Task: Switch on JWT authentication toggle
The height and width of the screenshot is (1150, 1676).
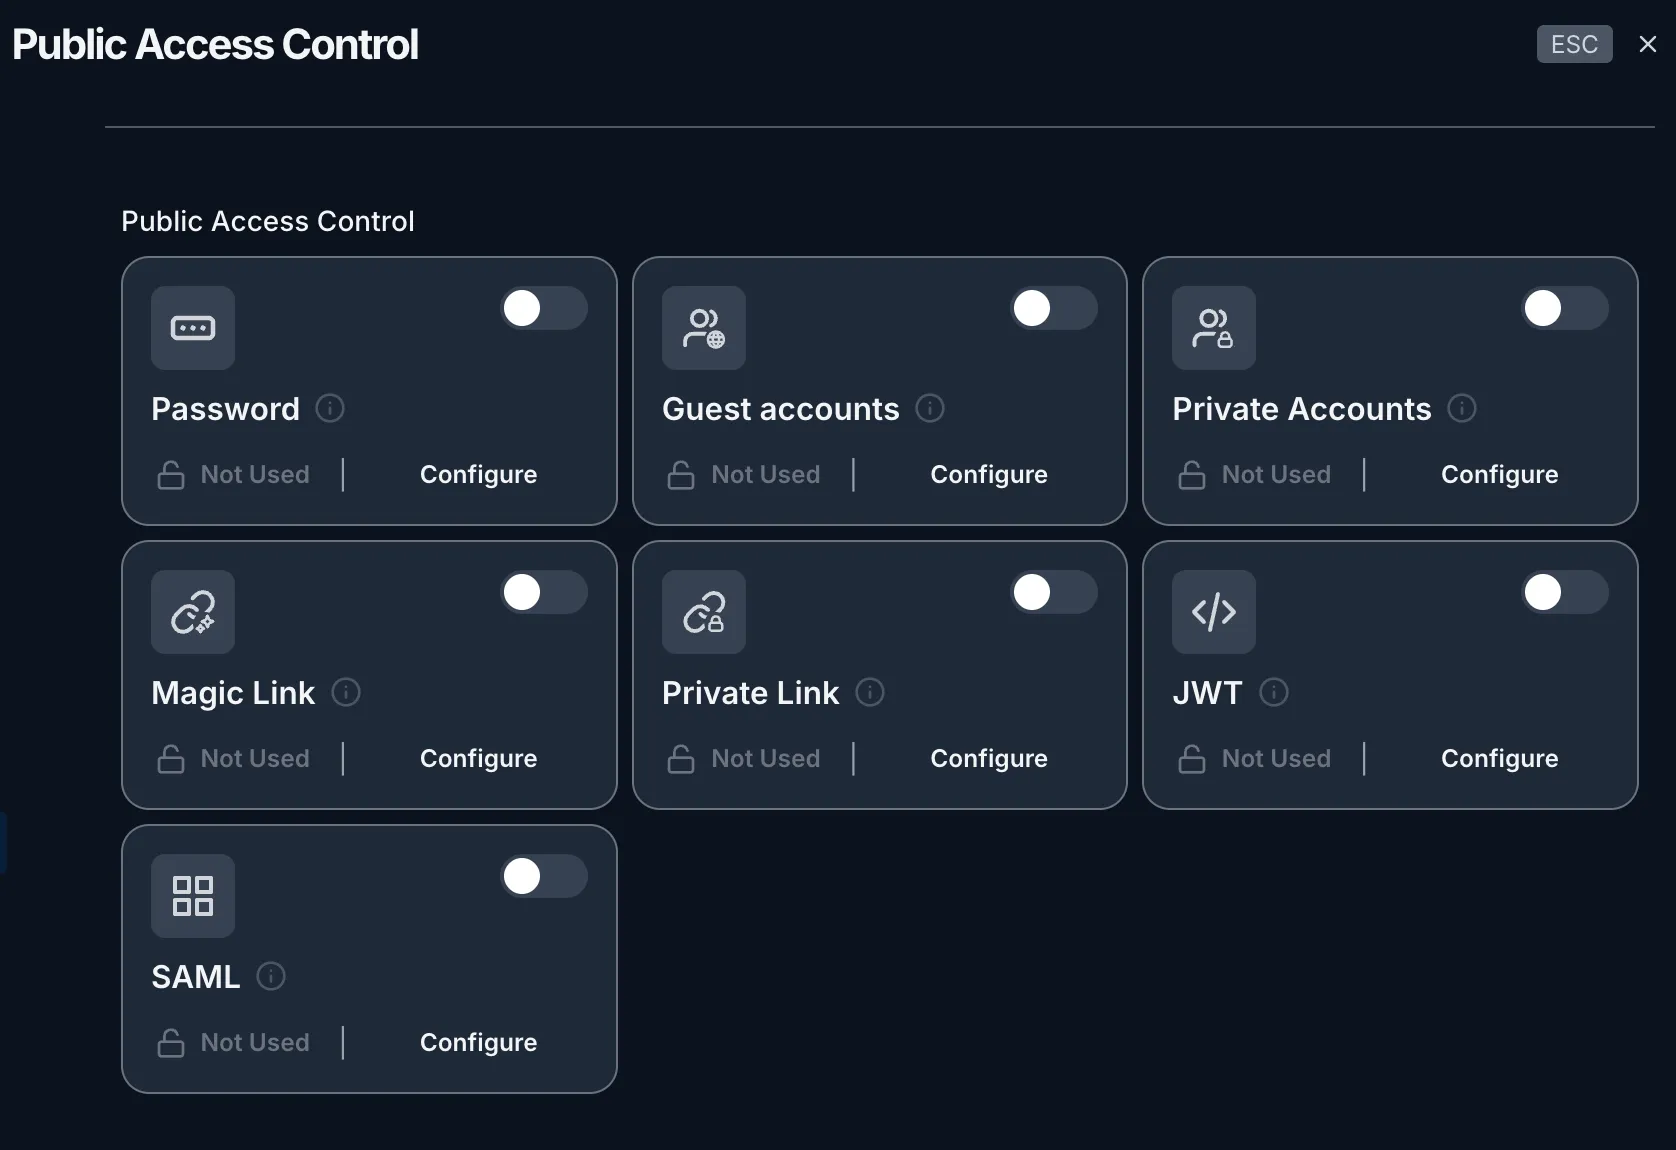Action: tap(1565, 592)
